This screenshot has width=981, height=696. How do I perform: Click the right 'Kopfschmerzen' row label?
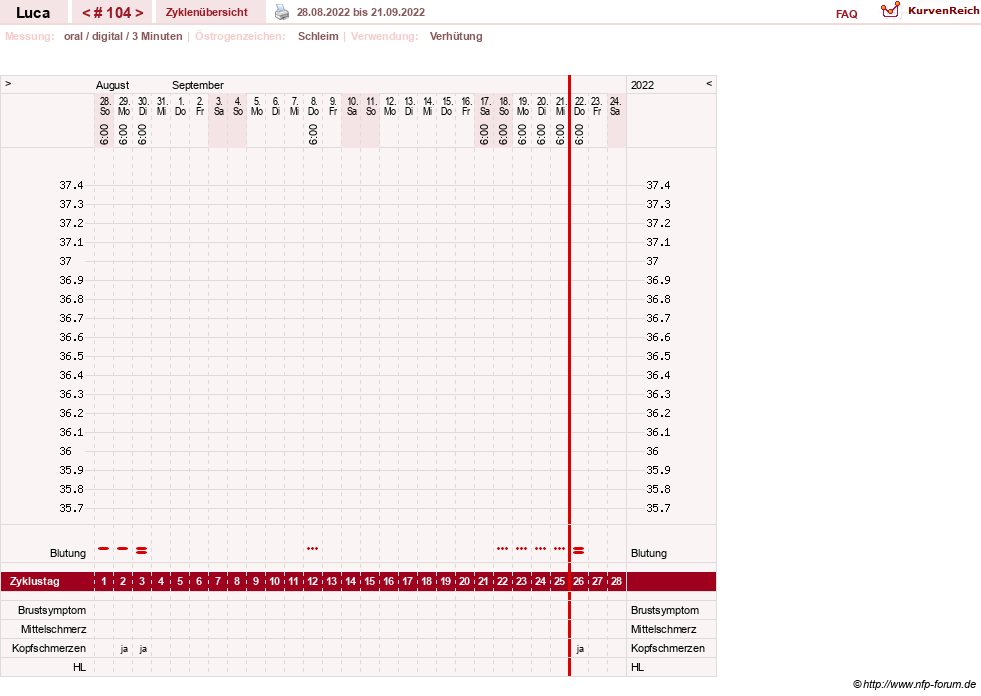[668, 648]
